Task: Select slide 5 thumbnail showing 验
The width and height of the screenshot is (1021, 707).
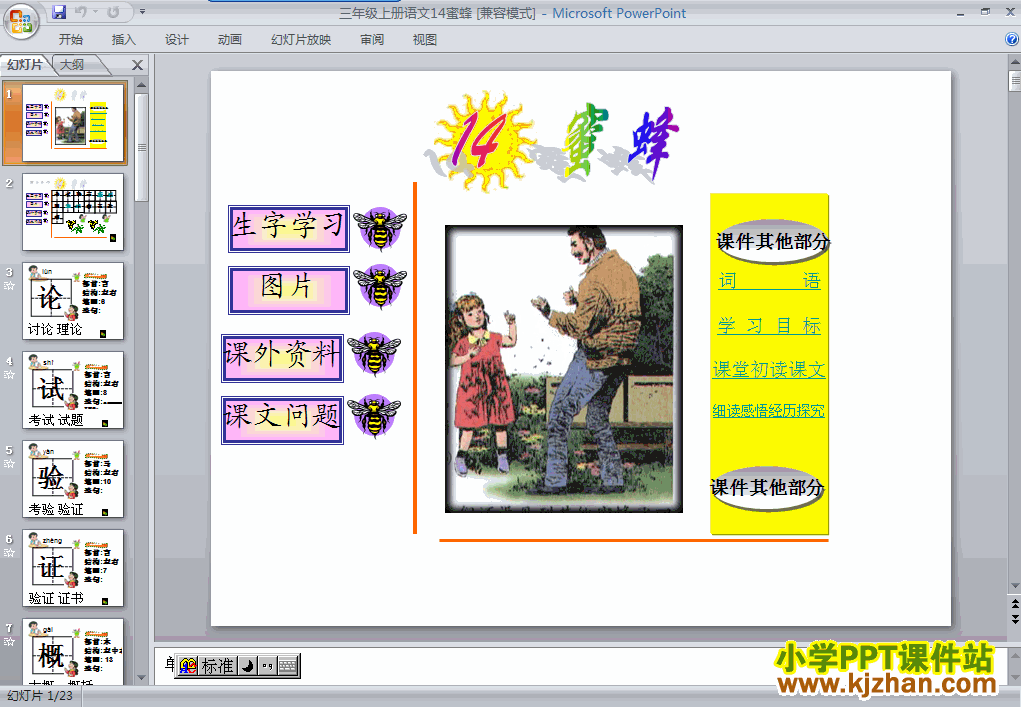Action: (73, 479)
